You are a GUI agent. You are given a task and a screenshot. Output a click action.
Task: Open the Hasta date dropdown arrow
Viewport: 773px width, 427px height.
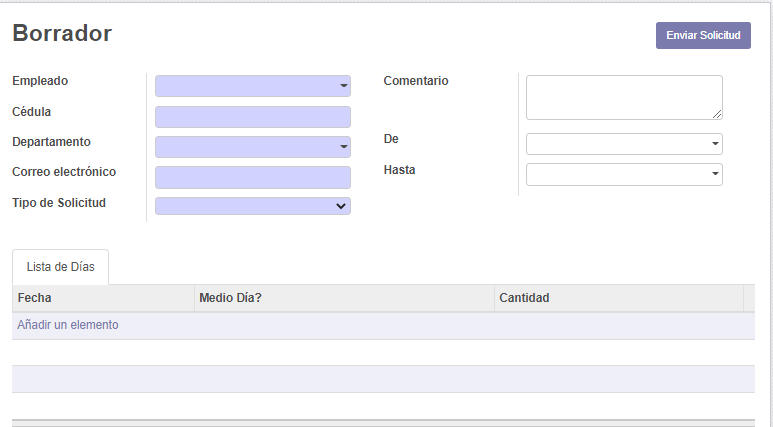point(715,174)
